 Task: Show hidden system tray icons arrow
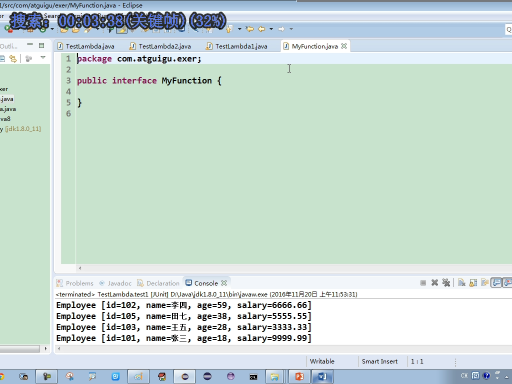click(x=507, y=377)
